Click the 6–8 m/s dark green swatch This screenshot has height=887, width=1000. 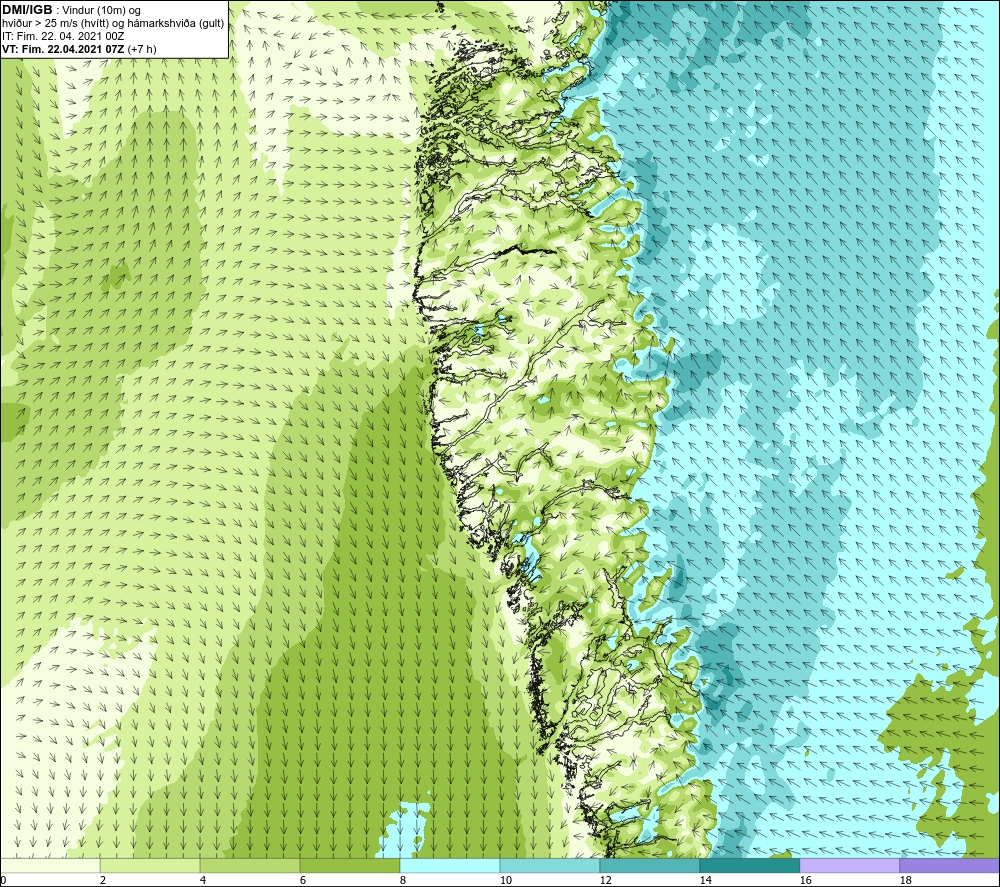point(350,865)
